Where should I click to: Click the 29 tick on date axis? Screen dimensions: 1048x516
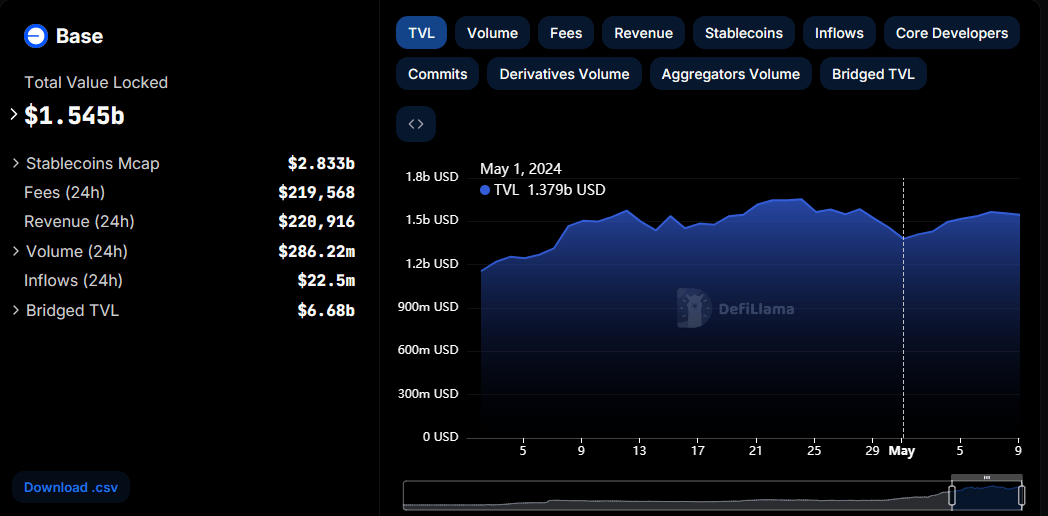pyautogui.click(x=872, y=451)
